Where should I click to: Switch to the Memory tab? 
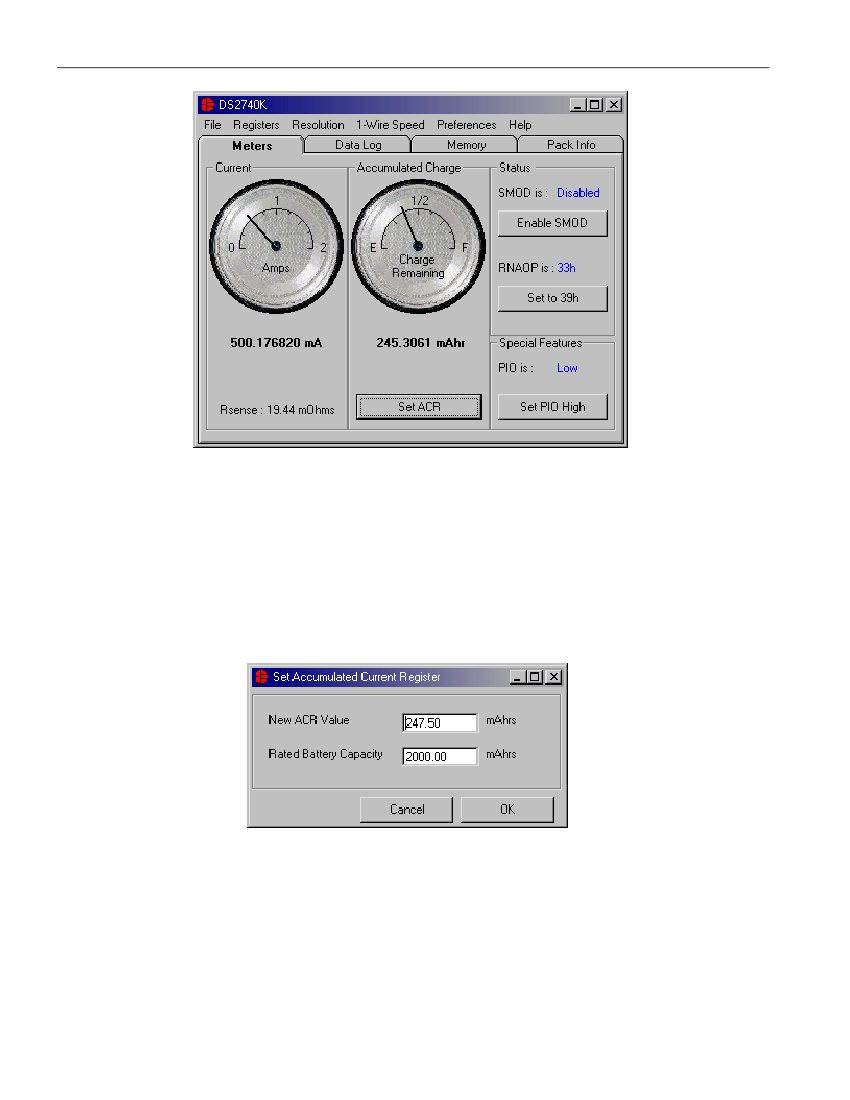click(x=466, y=145)
